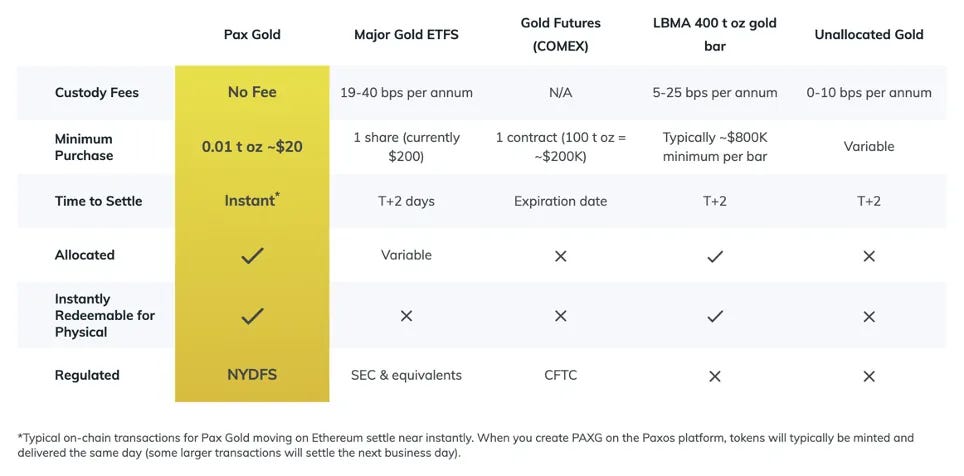Click the Pax Gold Instantly Redeemable checkmark
Viewport: 964px width, 476px height.
252,316
